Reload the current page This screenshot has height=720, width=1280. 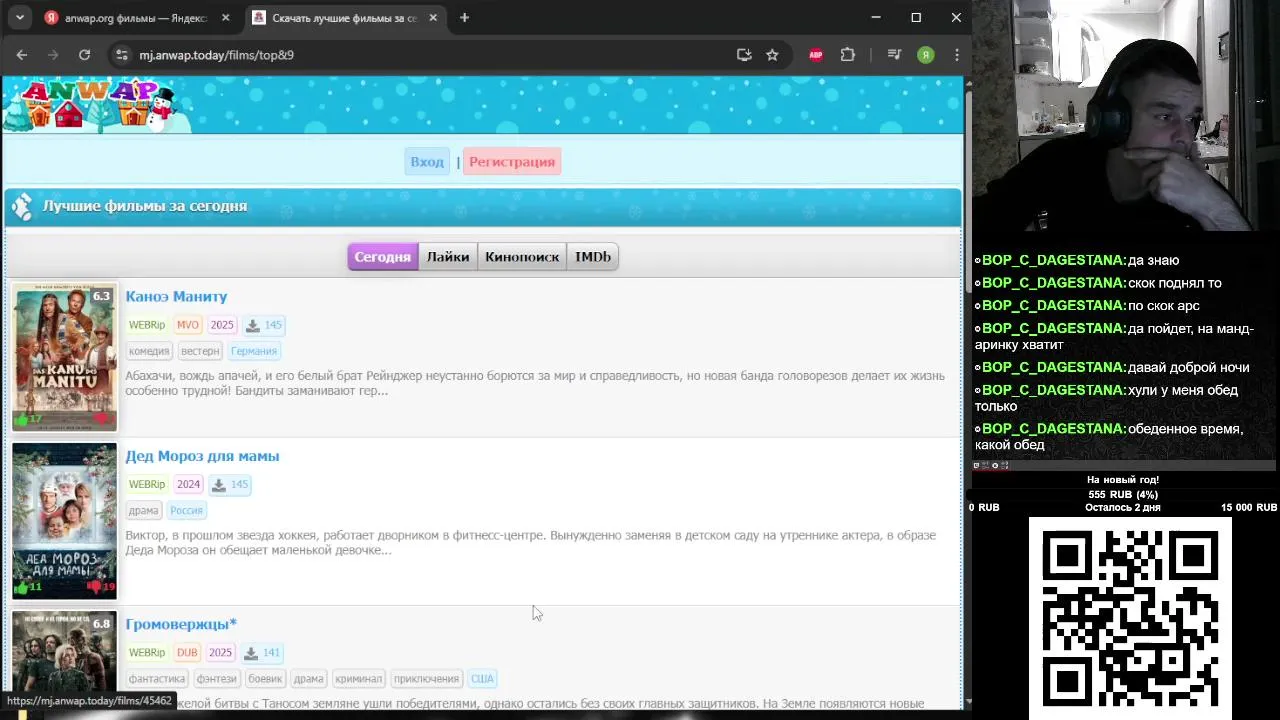click(84, 55)
